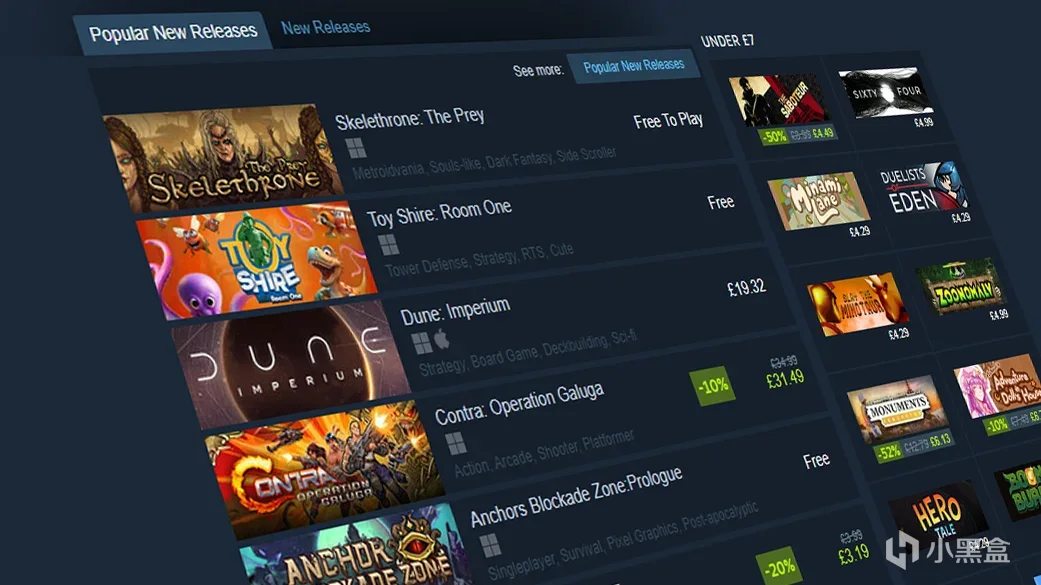
Task: Click Windows icon under Anchors Blockade Zone: Prologue
Action: pyautogui.click(x=491, y=545)
